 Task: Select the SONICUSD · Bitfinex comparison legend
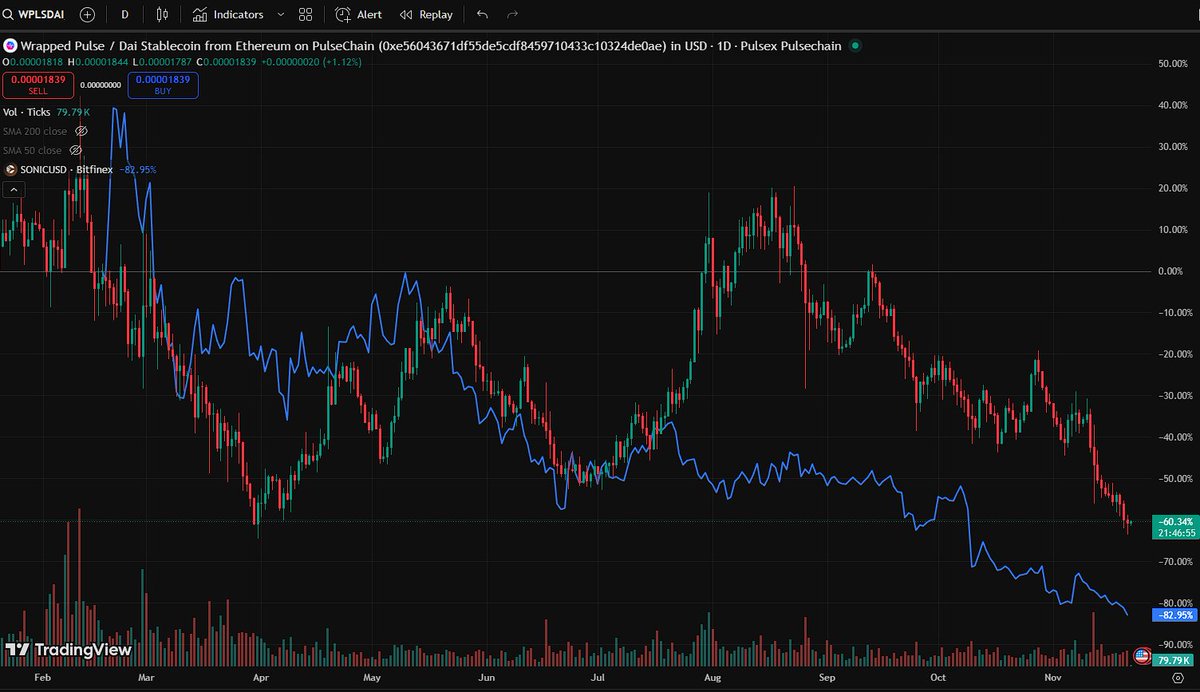[67, 169]
